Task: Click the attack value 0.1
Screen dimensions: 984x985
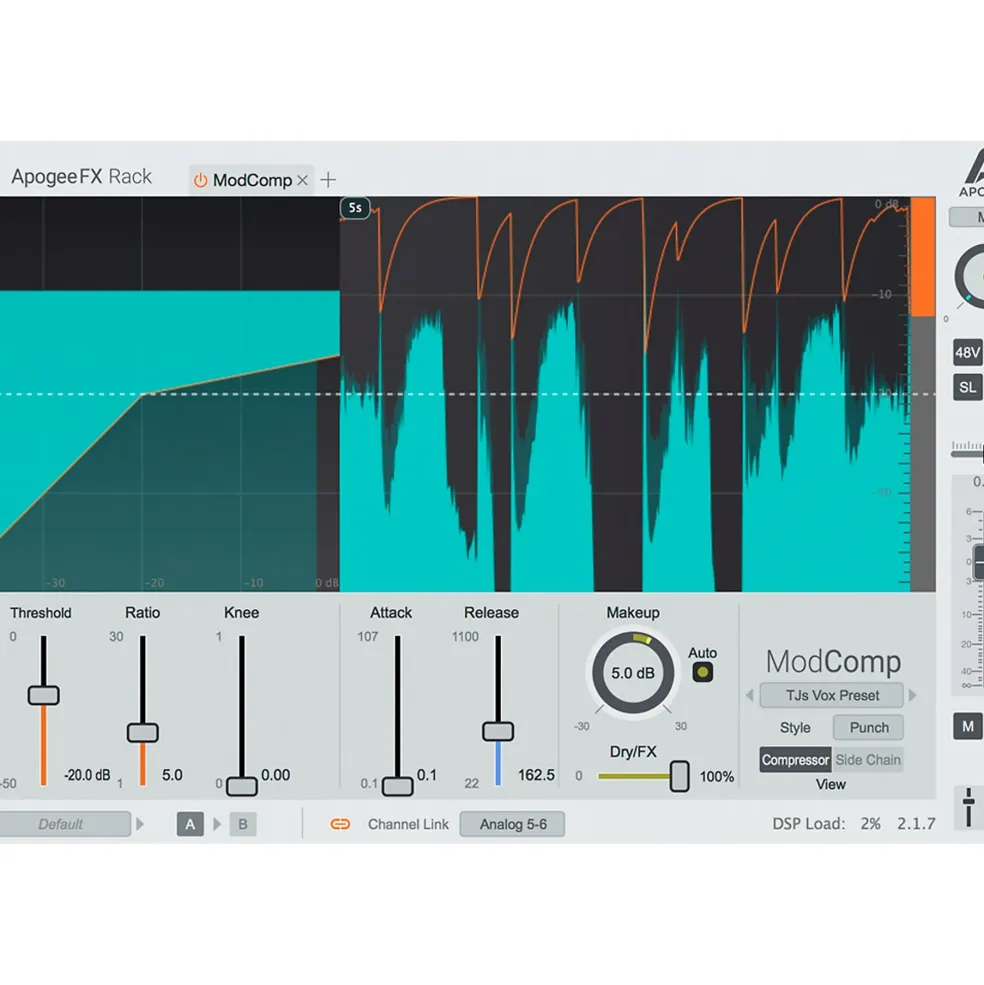Action: pyautogui.click(x=427, y=775)
